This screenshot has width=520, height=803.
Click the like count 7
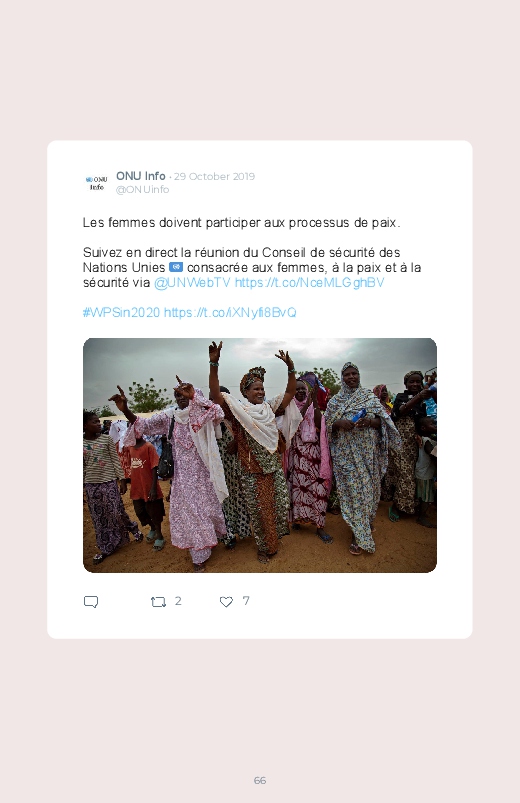(246, 601)
